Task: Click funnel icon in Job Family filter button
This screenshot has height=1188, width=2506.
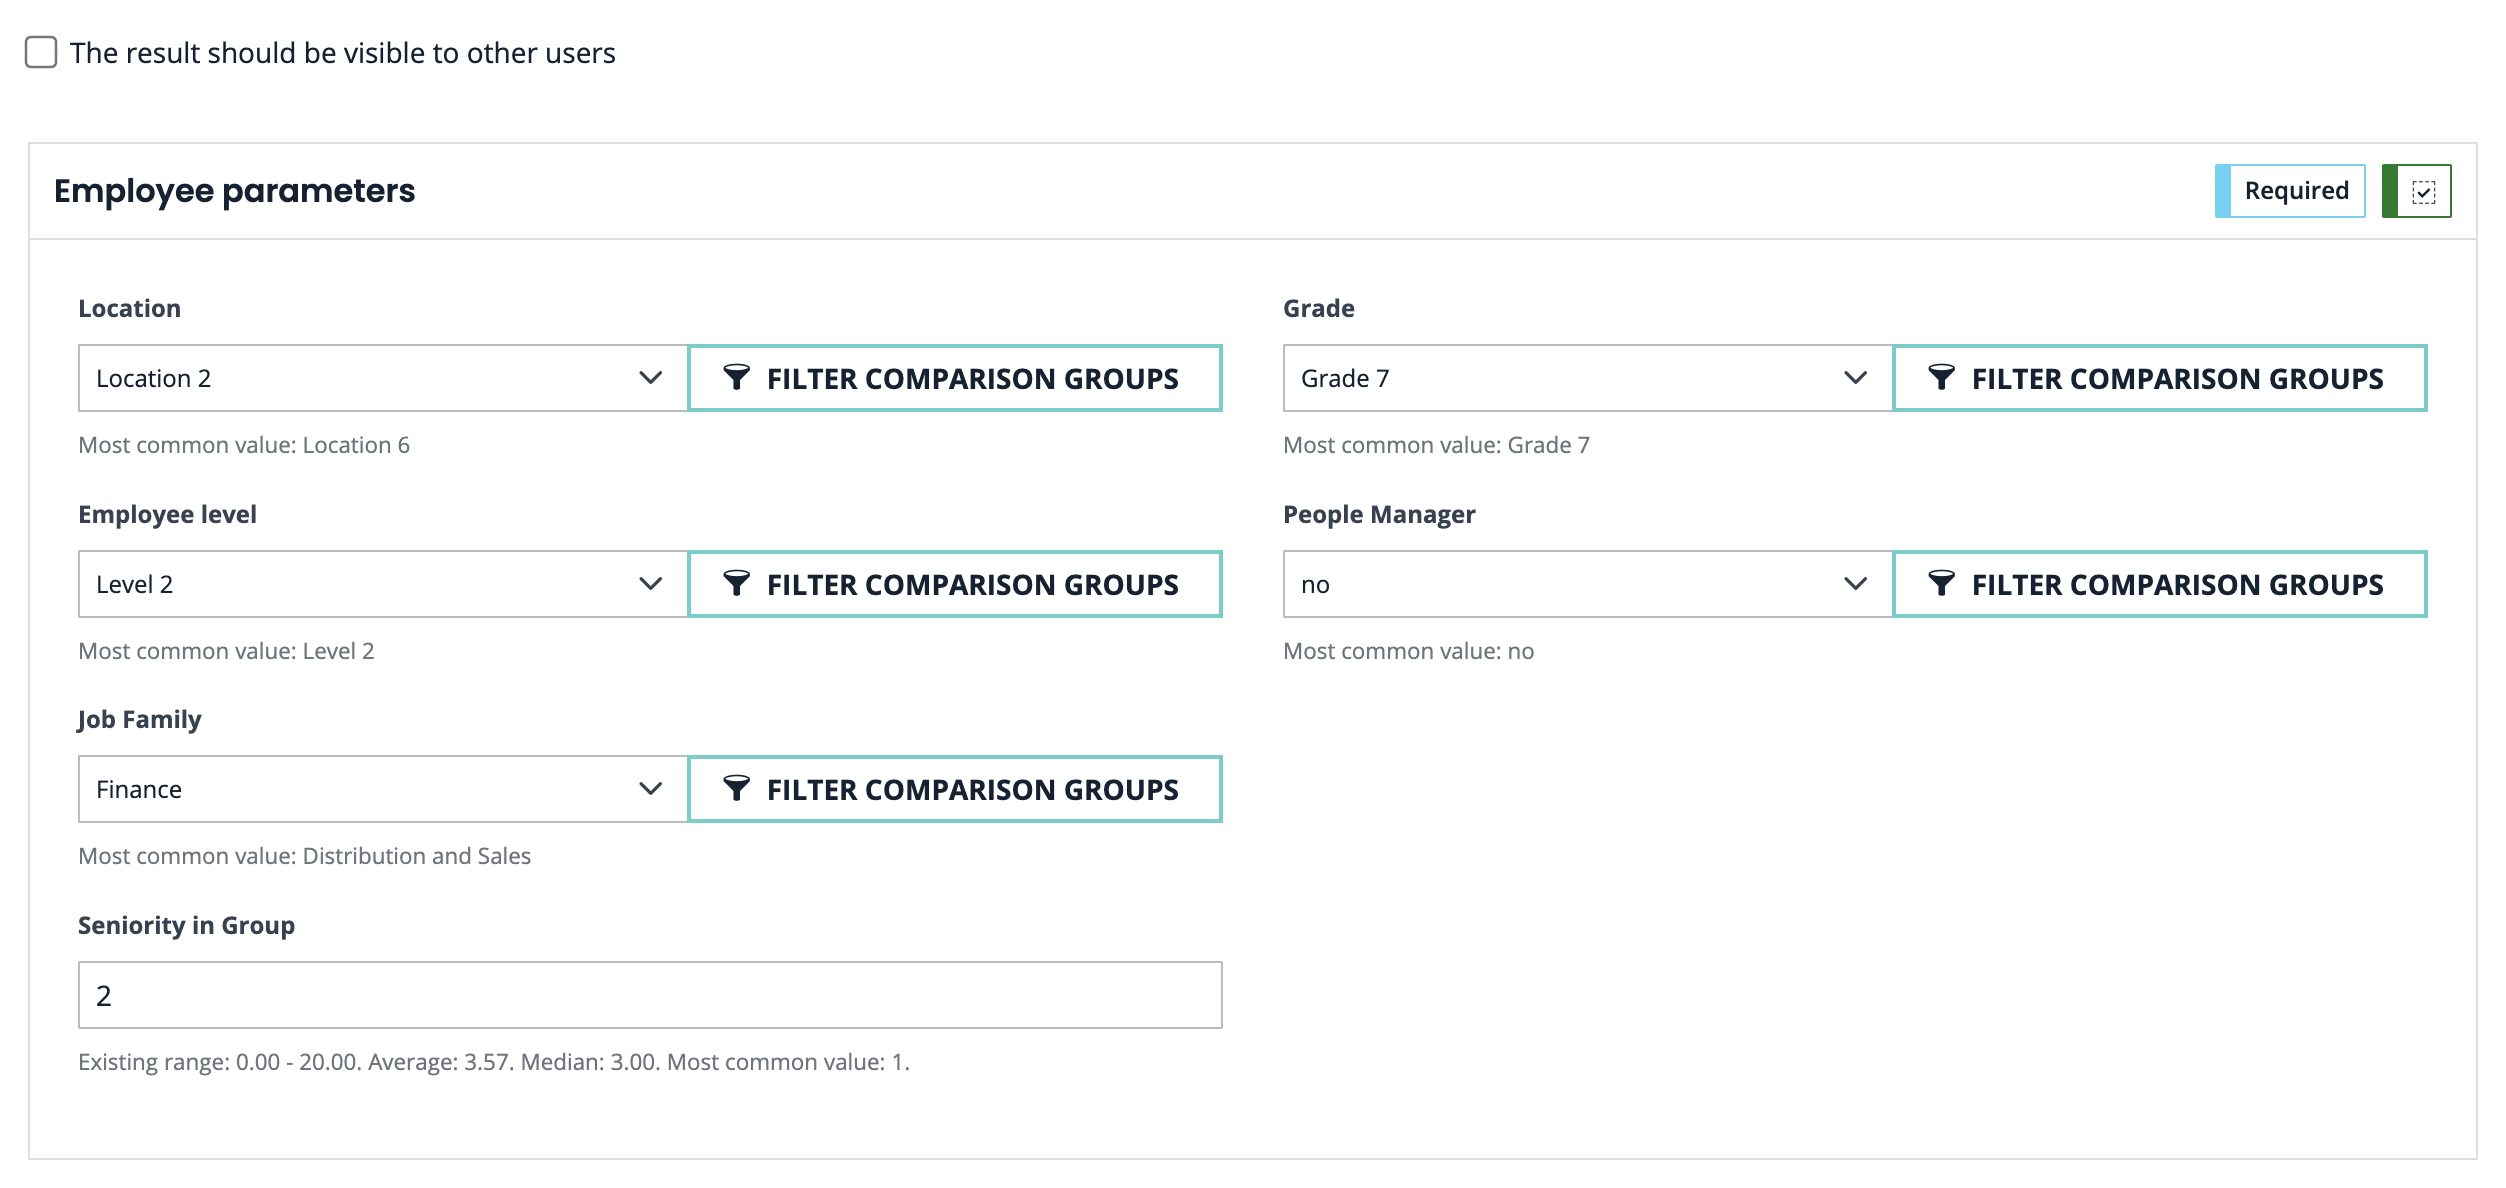Action: click(736, 788)
